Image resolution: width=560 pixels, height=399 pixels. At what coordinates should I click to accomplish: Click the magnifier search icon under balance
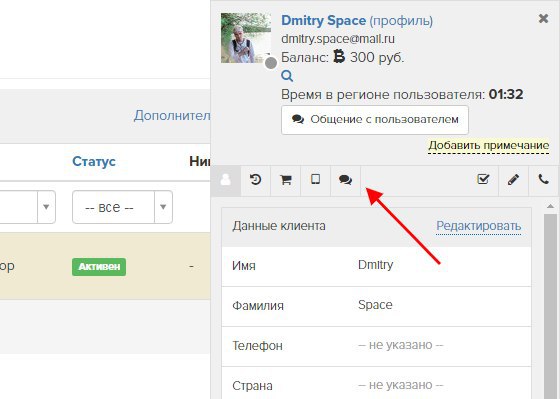tap(287, 76)
